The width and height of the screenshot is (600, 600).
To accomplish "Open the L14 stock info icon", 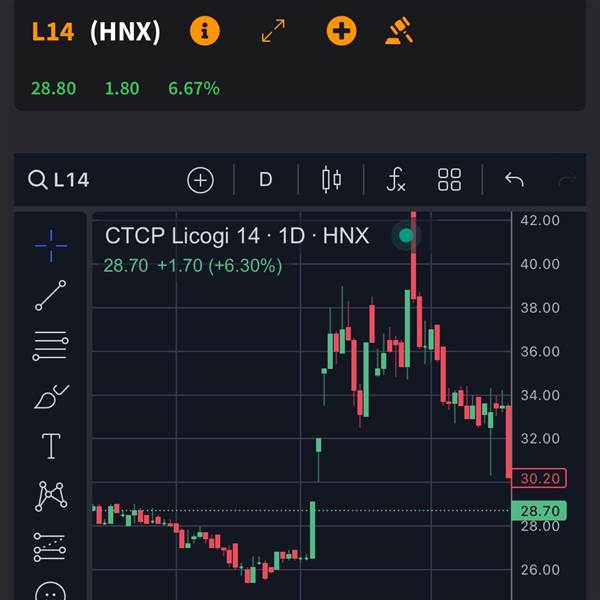I will pos(205,31).
